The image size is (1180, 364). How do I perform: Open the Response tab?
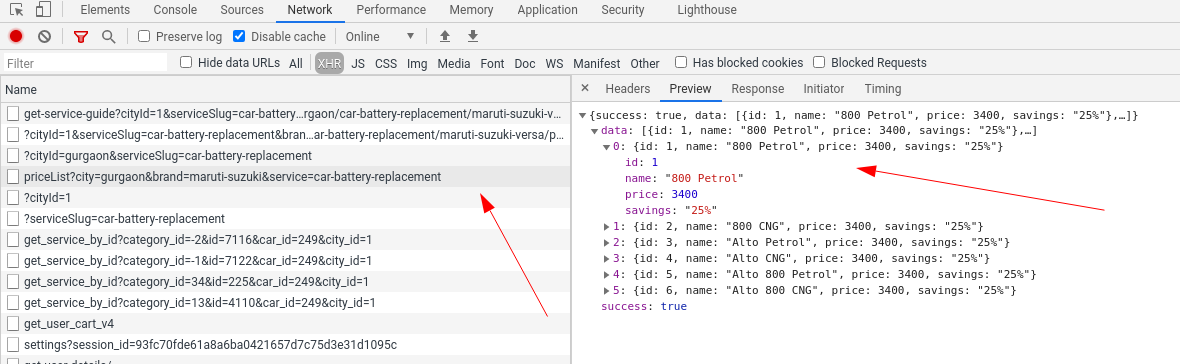[x=757, y=89]
